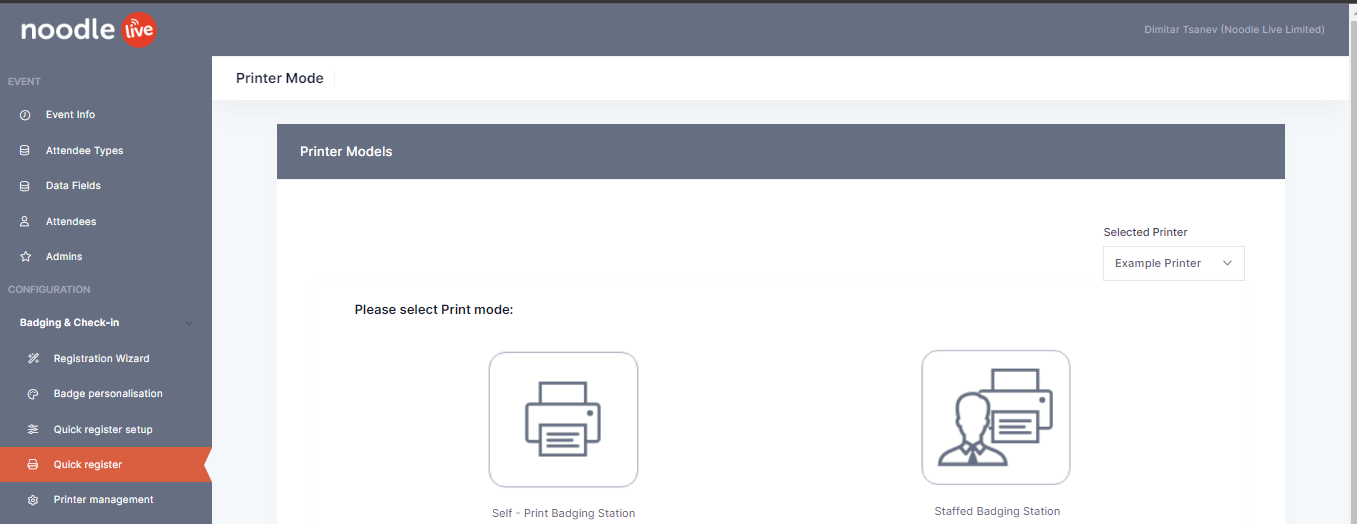Click the Event Info clock icon
Viewport: 1357px width, 524px height.
[x=25, y=115]
